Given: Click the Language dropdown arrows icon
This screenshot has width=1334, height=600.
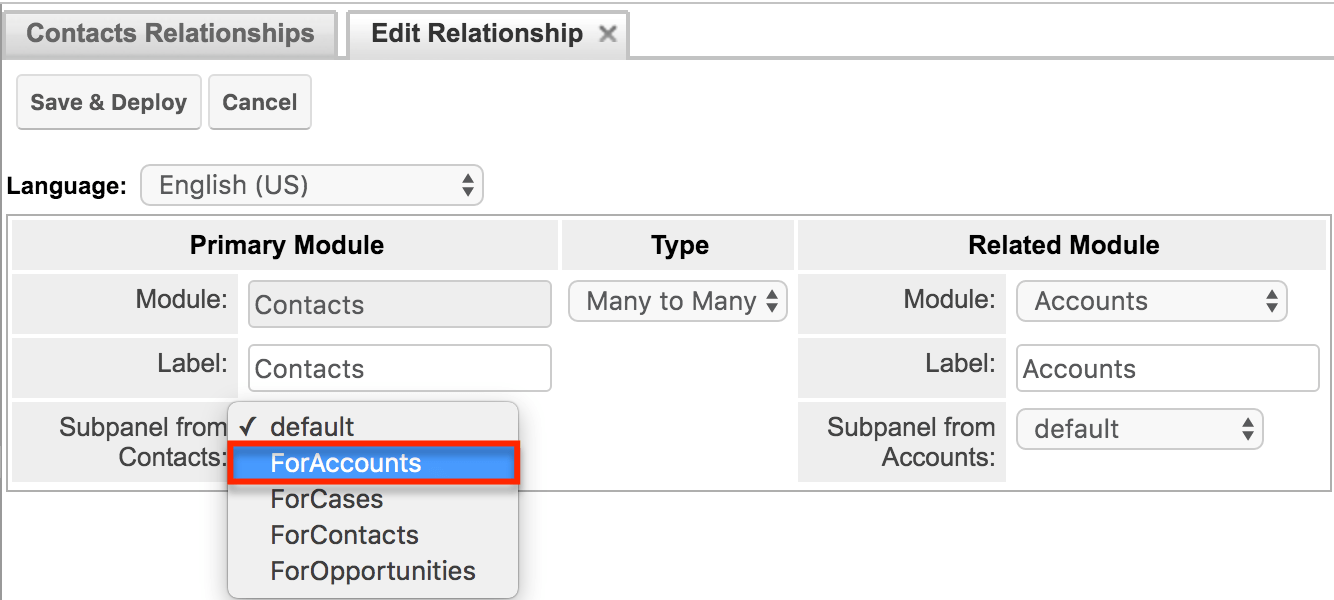Looking at the screenshot, I should tap(467, 185).
